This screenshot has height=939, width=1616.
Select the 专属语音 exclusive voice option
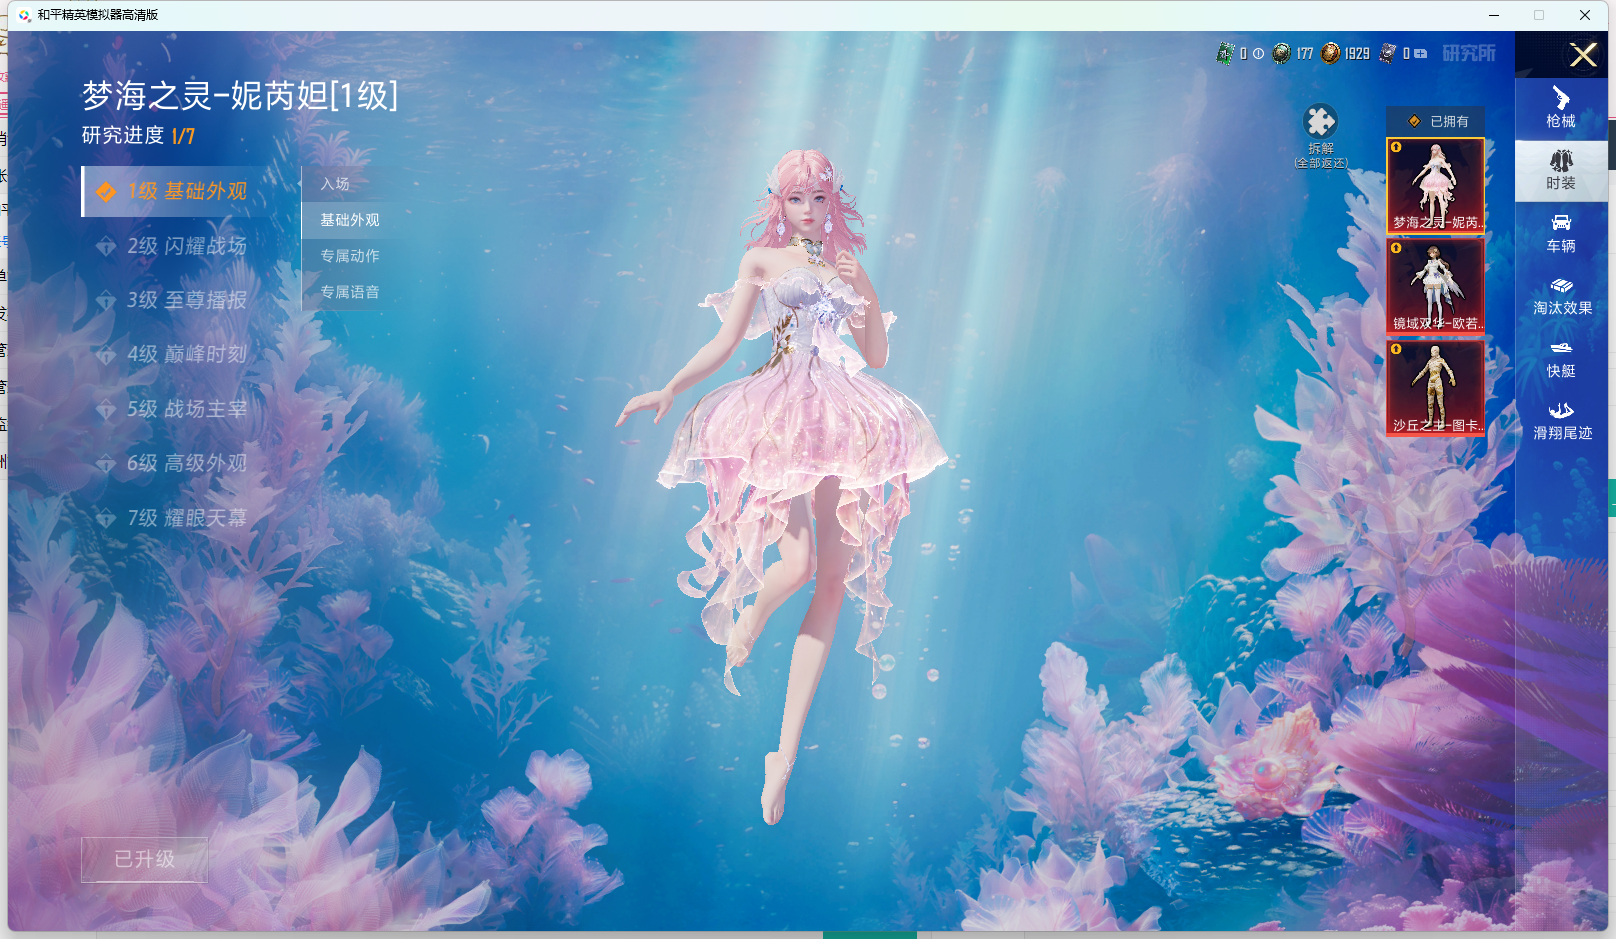[x=349, y=292]
